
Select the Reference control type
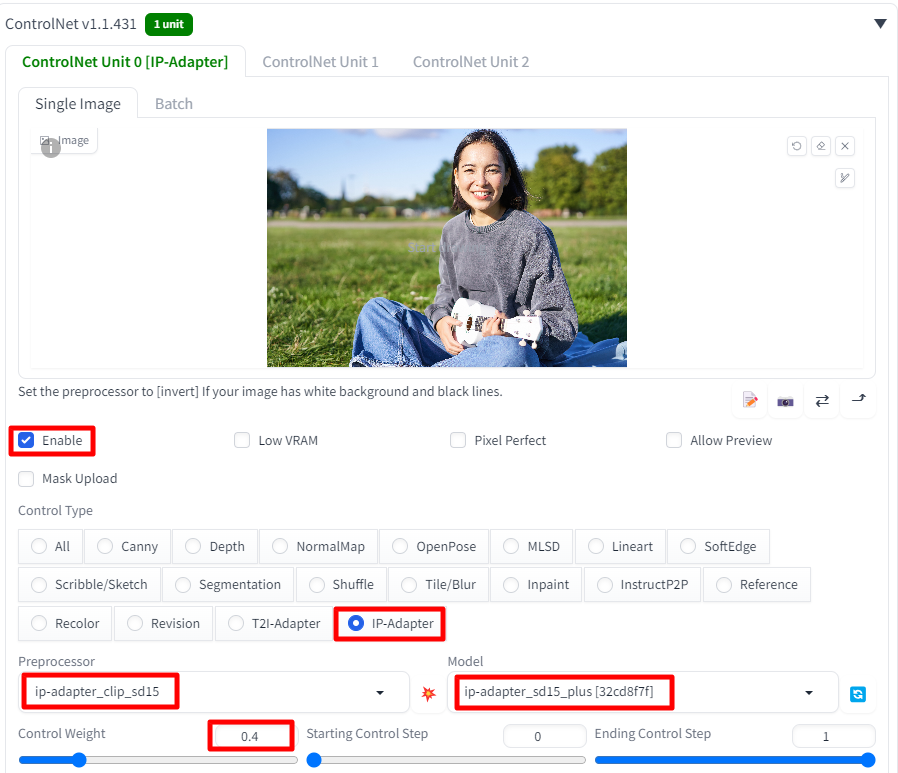(757, 585)
